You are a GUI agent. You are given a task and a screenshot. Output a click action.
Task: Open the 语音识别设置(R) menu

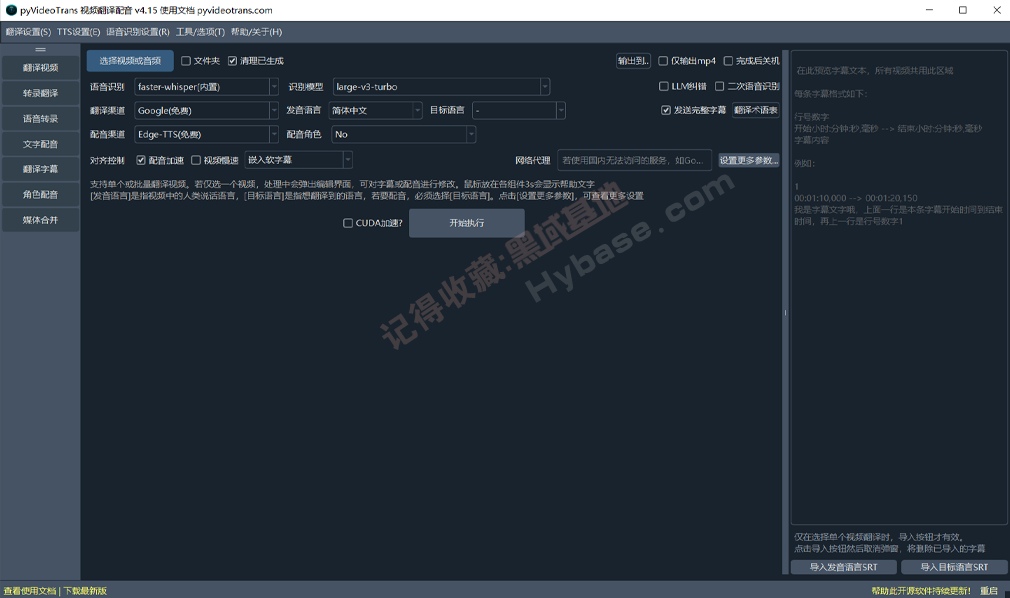click(138, 32)
